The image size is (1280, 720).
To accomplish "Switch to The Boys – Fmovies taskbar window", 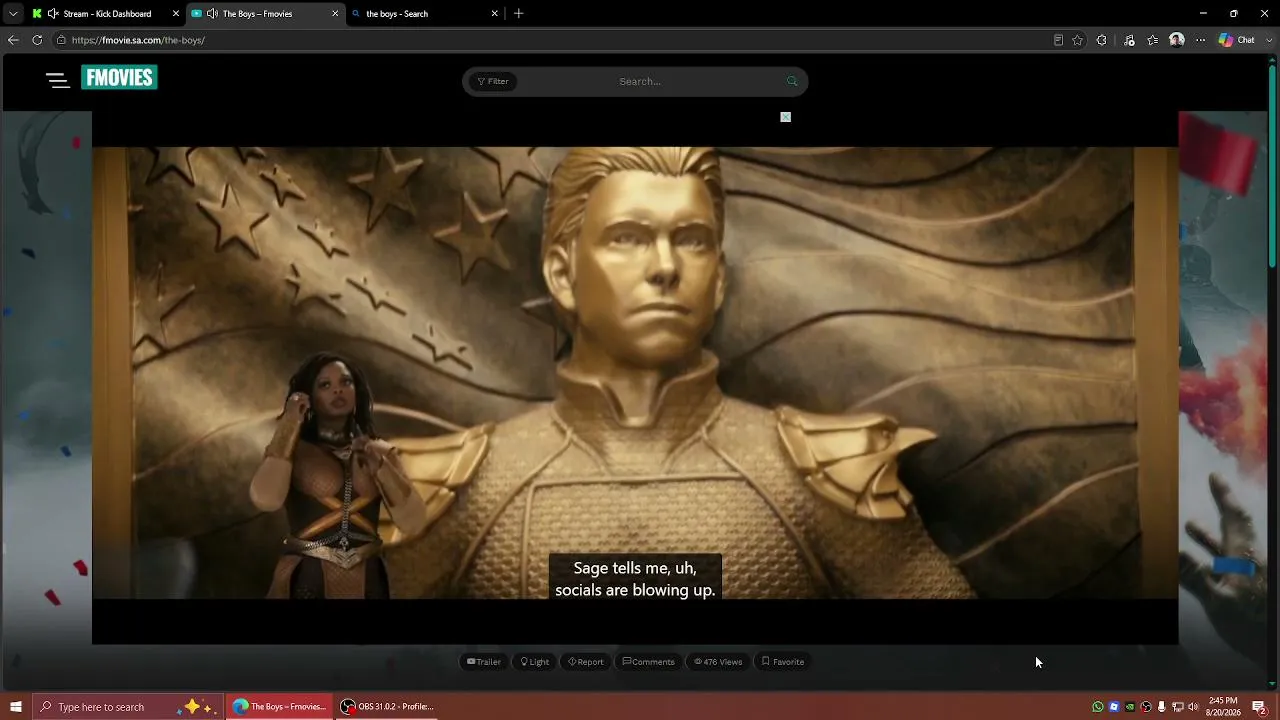I will tap(279, 707).
